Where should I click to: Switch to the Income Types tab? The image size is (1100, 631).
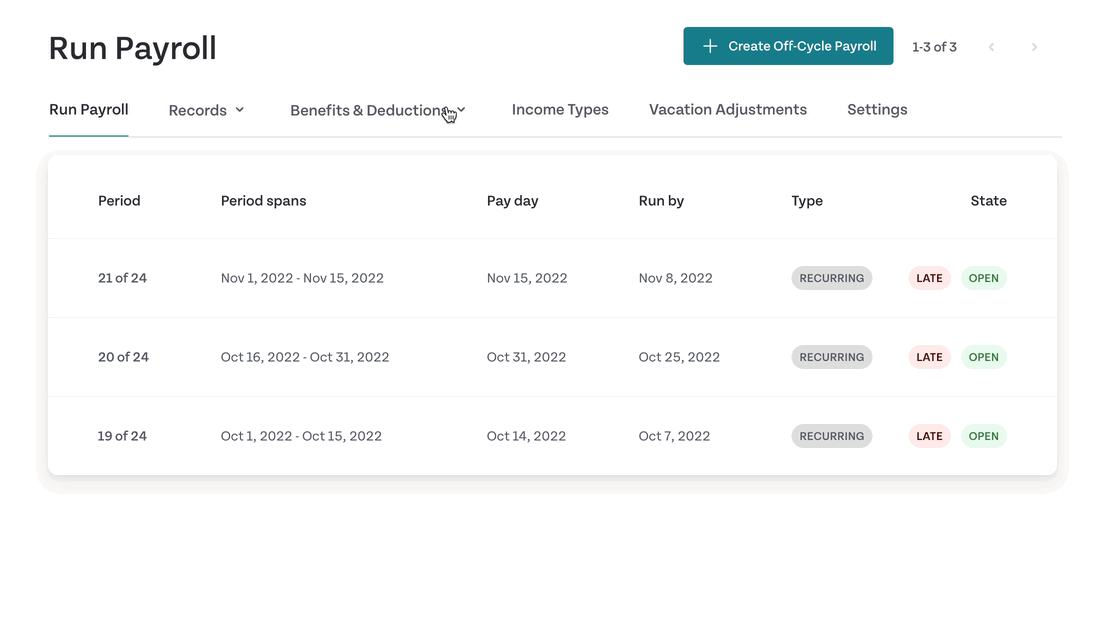[x=560, y=109]
